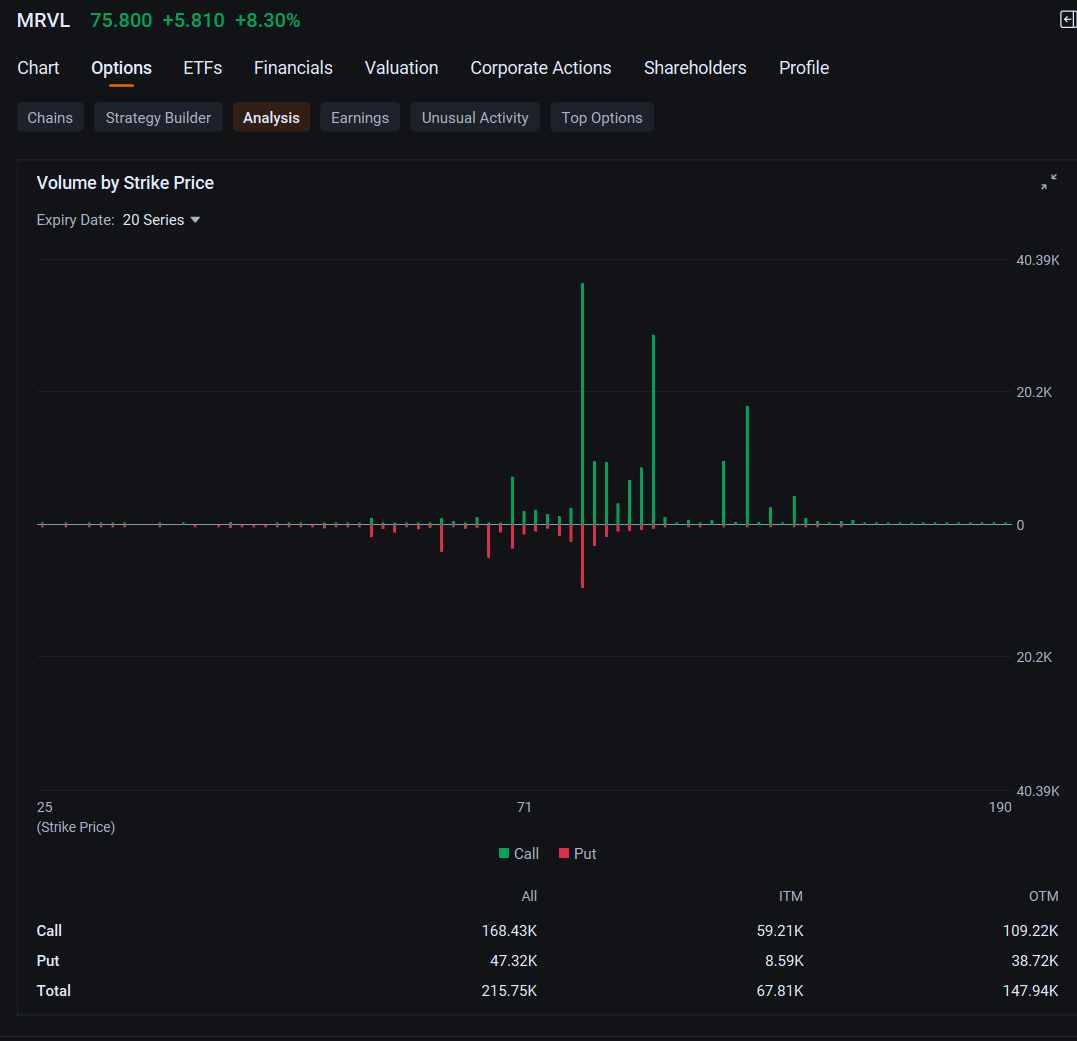
Task: Open the Strategy Builder view
Action: (158, 117)
